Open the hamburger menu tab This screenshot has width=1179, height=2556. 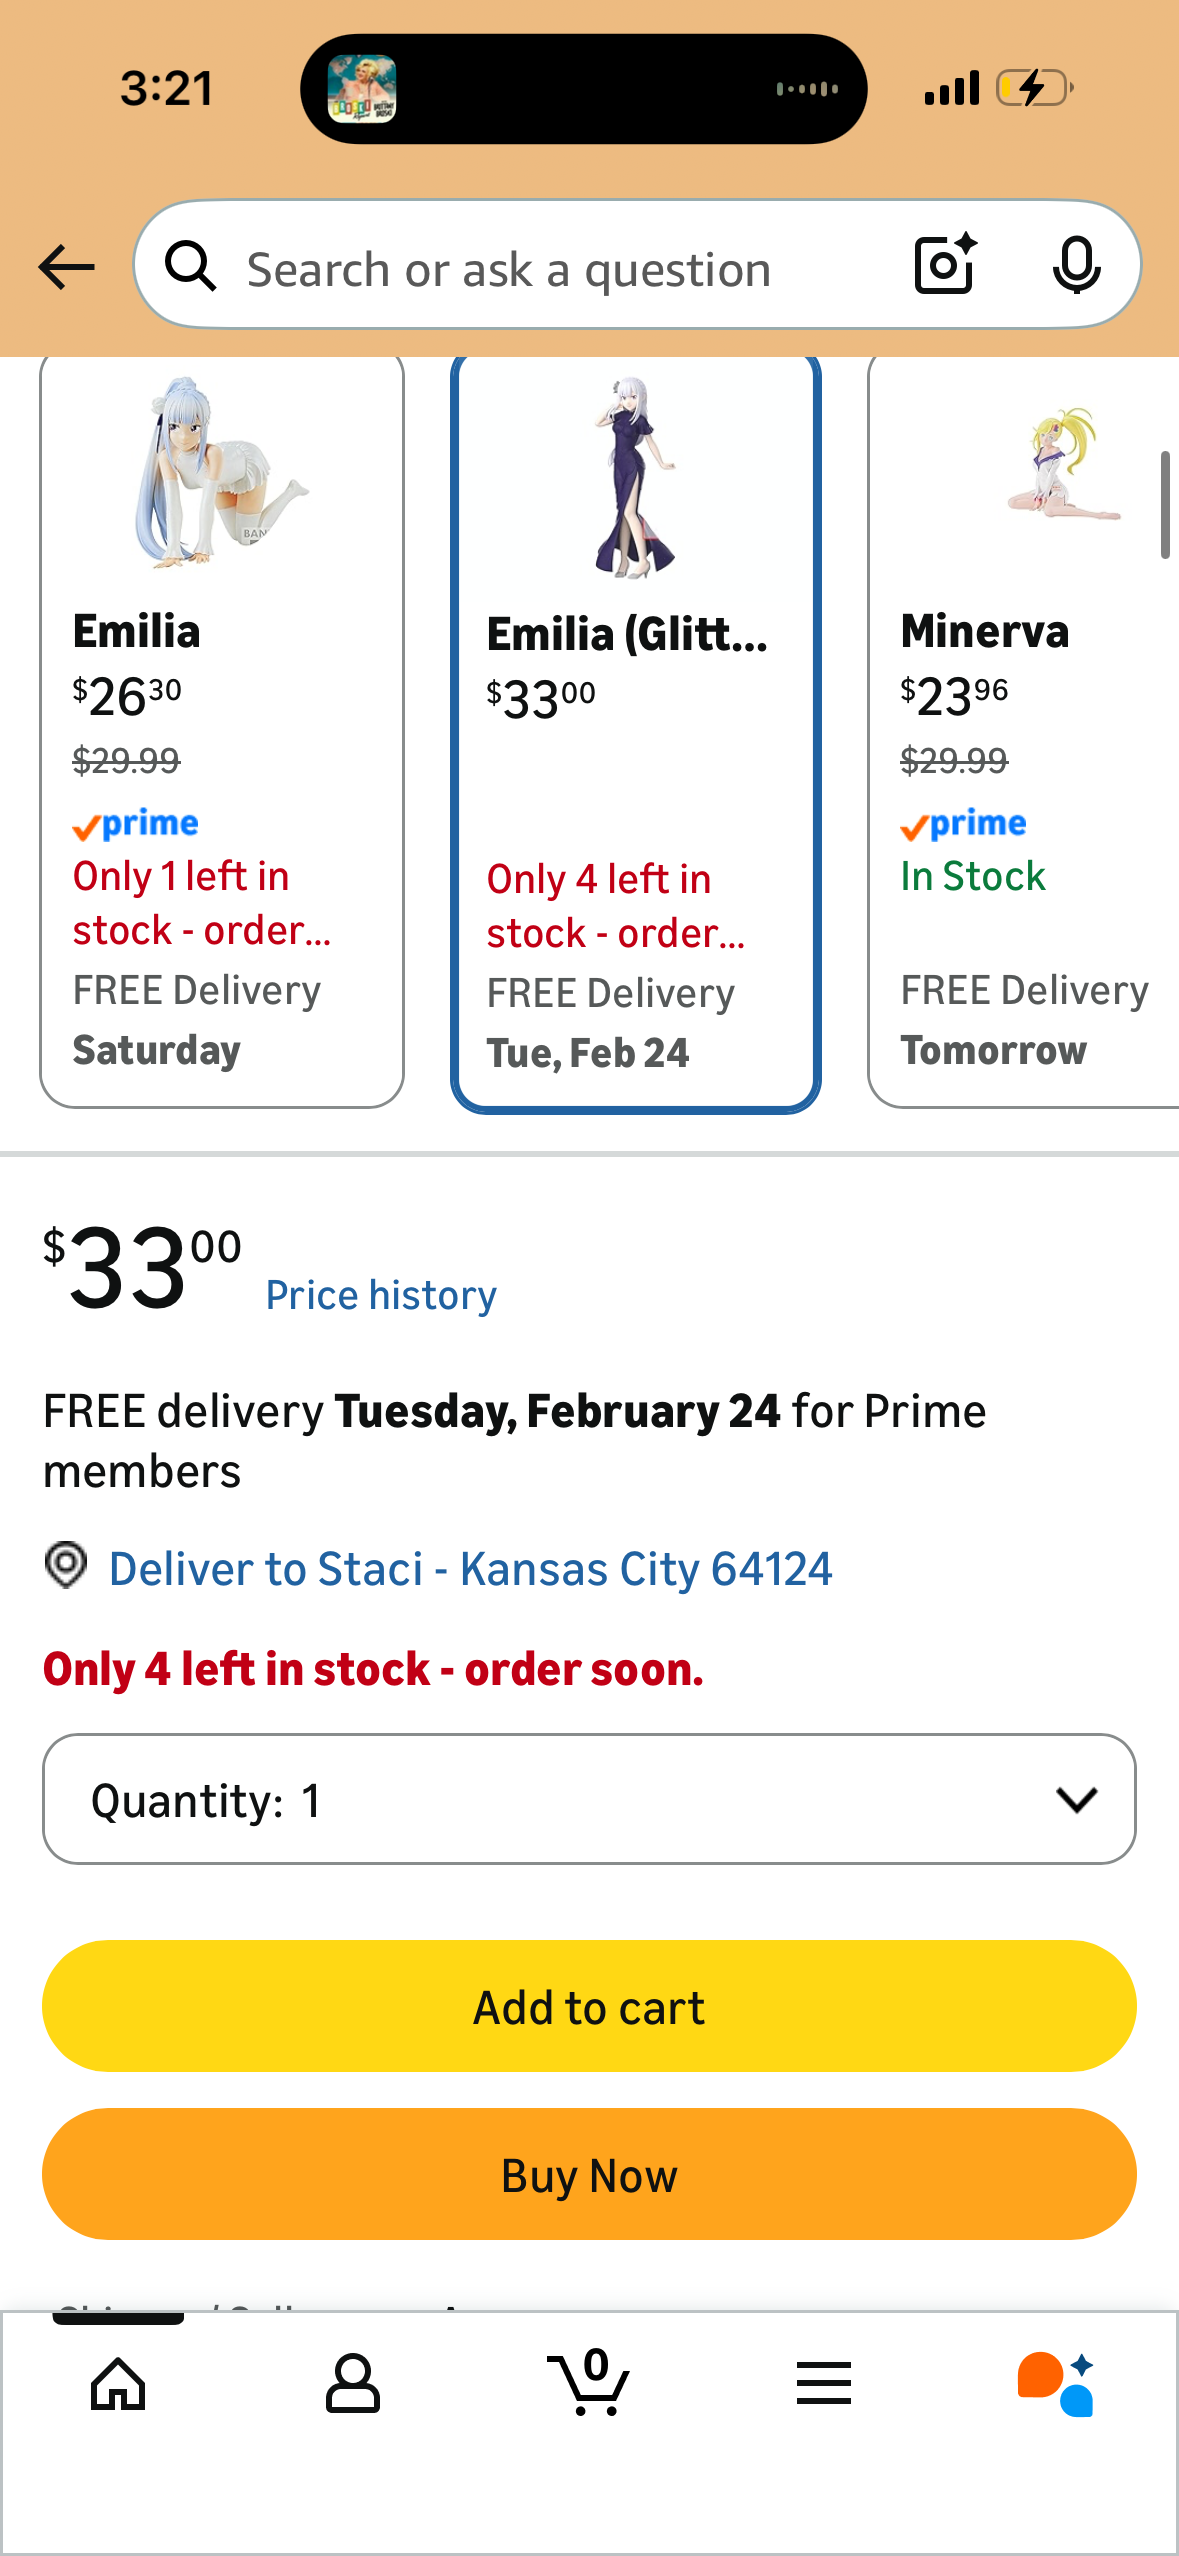point(824,2384)
